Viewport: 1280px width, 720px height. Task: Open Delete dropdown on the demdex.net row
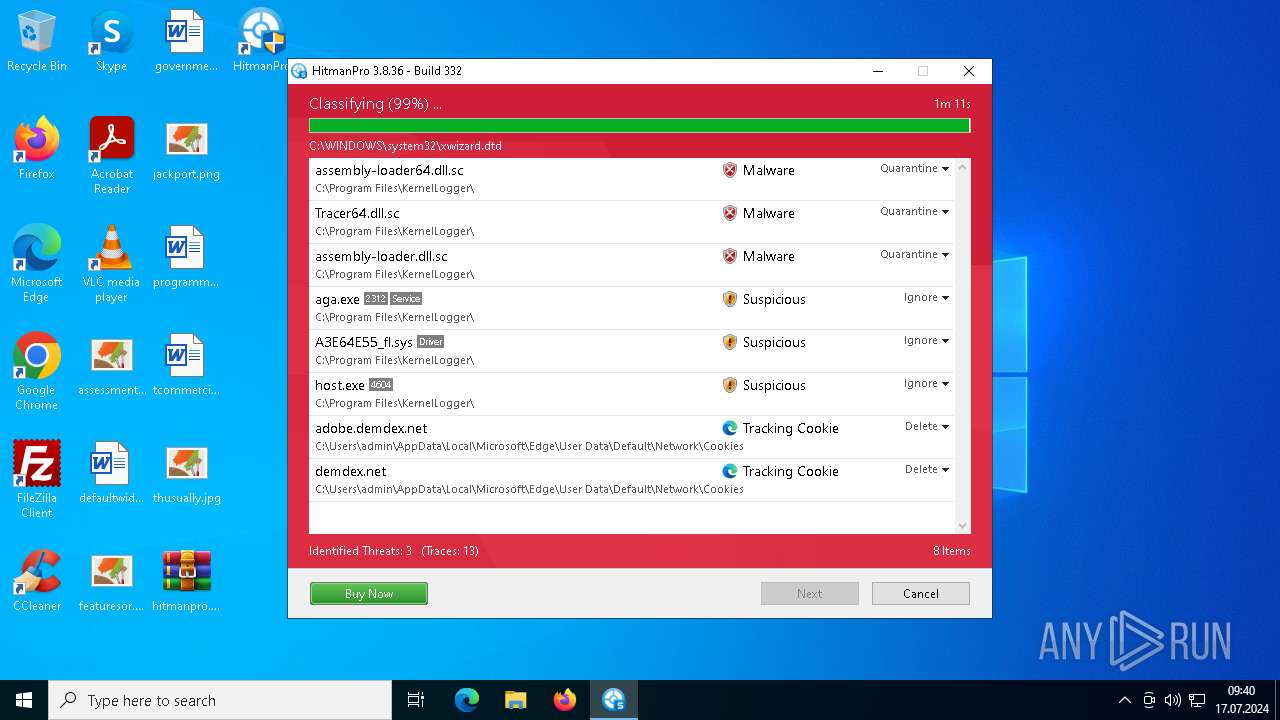pyautogui.click(x=927, y=469)
